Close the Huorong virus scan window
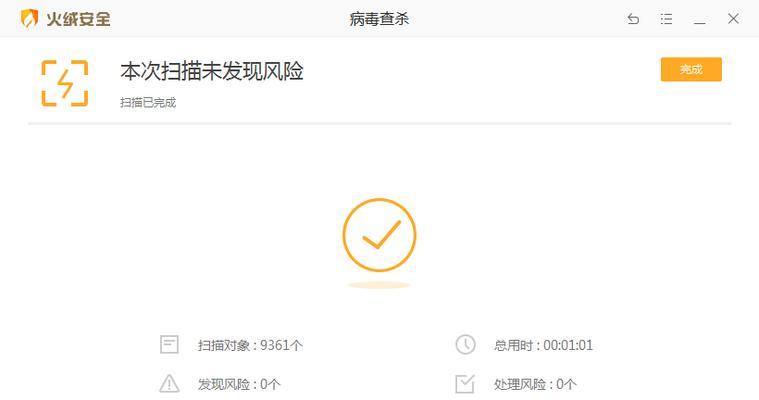759x400 pixels. click(x=733, y=19)
